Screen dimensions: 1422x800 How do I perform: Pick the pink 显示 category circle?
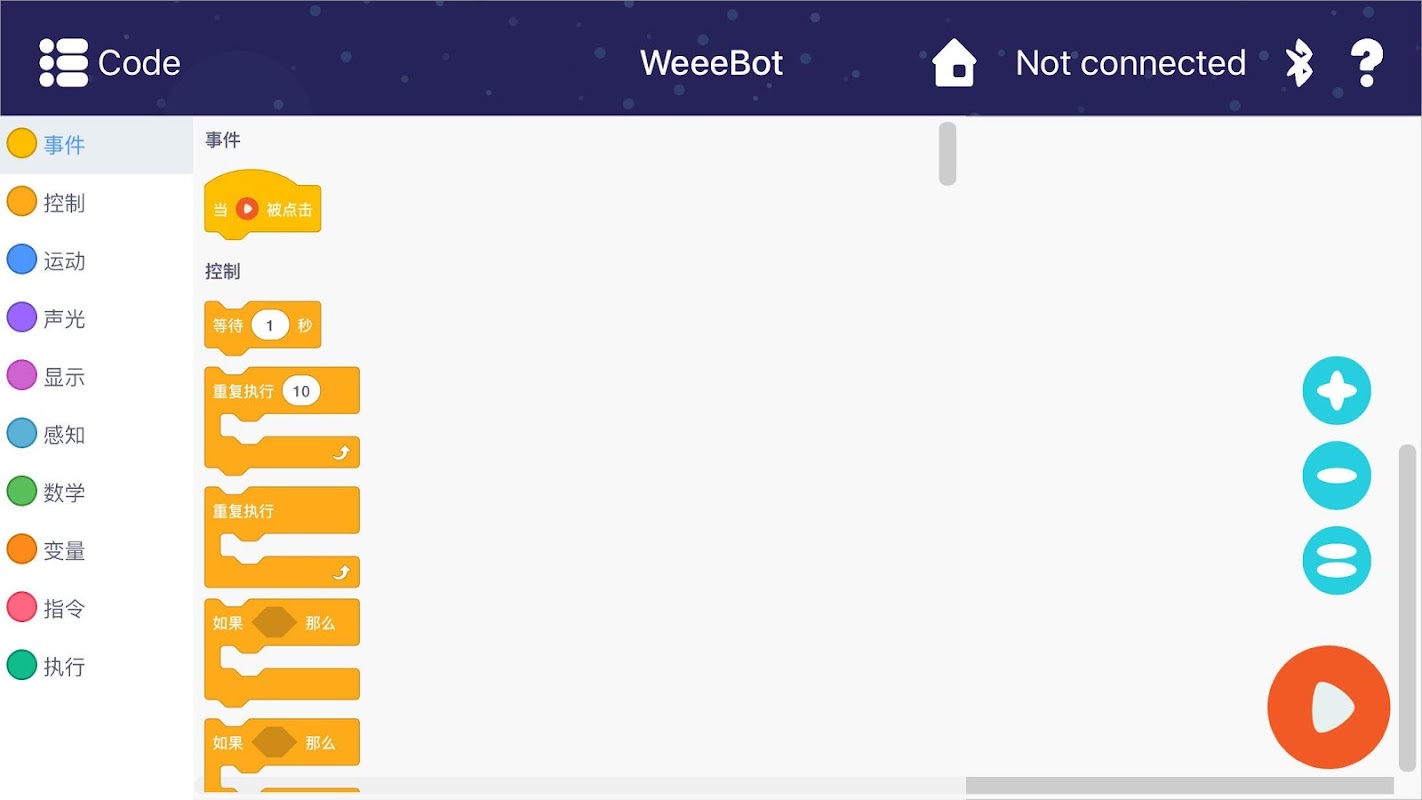click(x=22, y=376)
